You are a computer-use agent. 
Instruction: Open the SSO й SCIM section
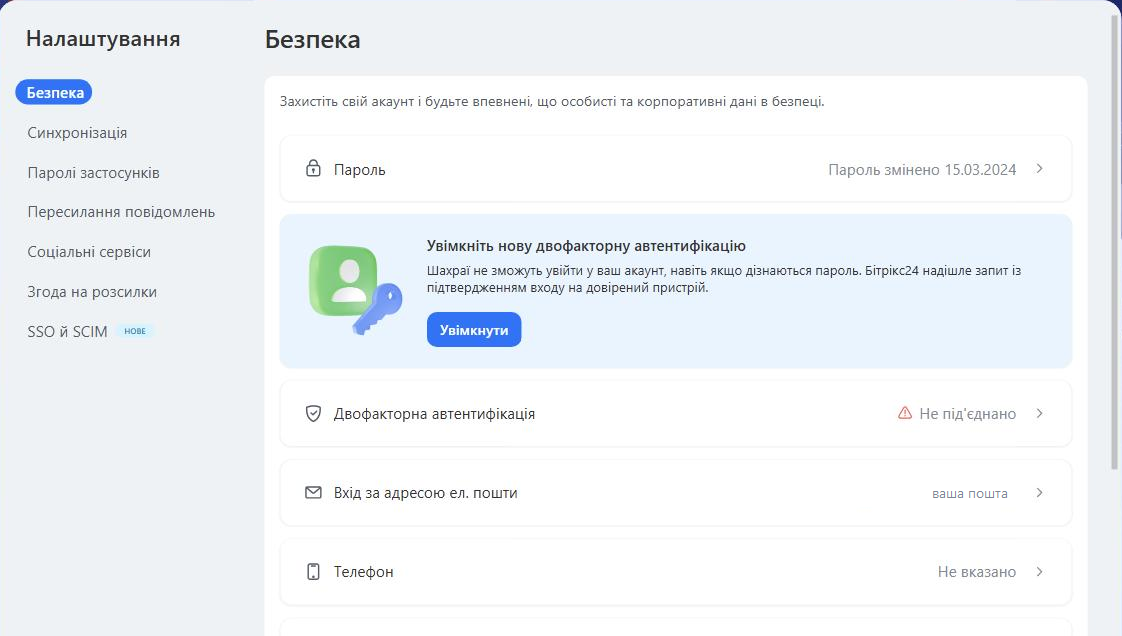point(67,331)
